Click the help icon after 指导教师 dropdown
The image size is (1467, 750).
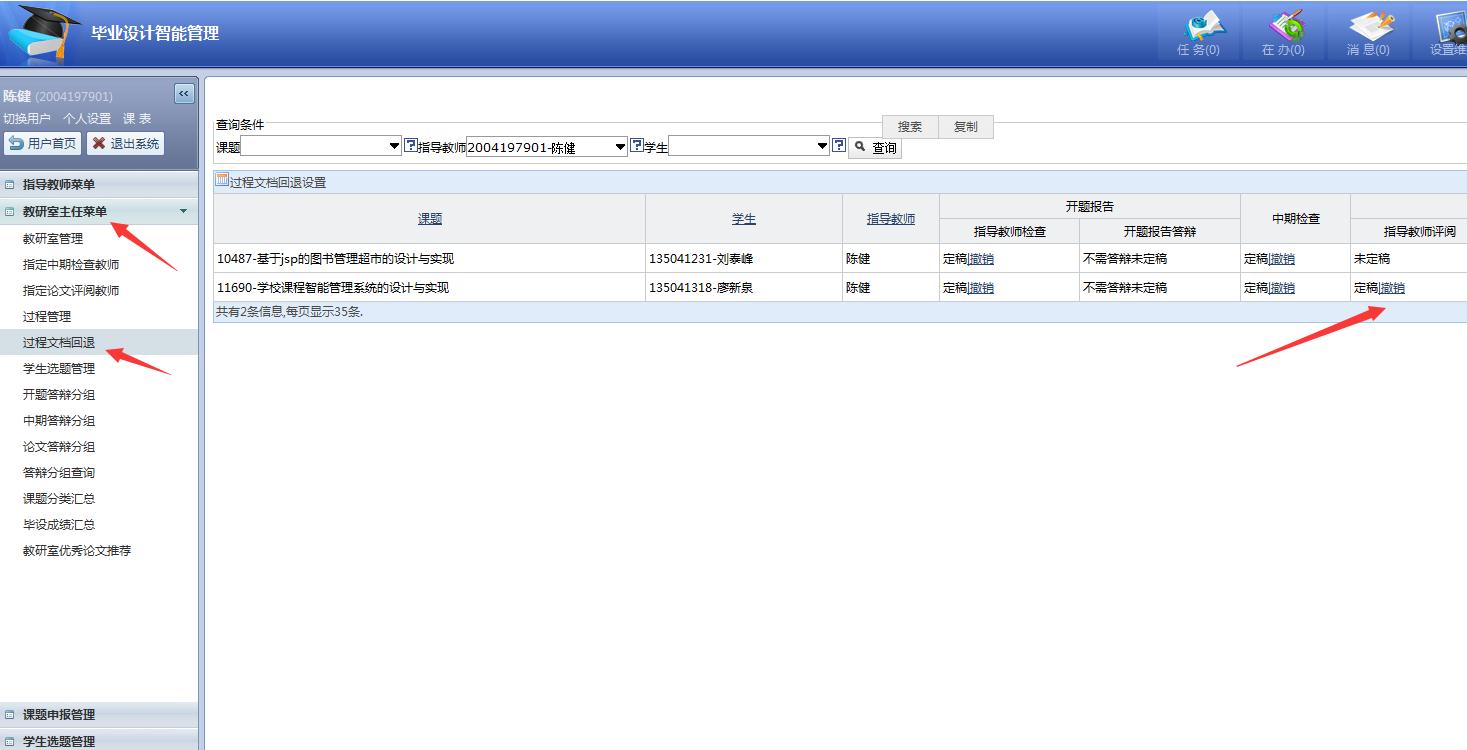(x=636, y=146)
